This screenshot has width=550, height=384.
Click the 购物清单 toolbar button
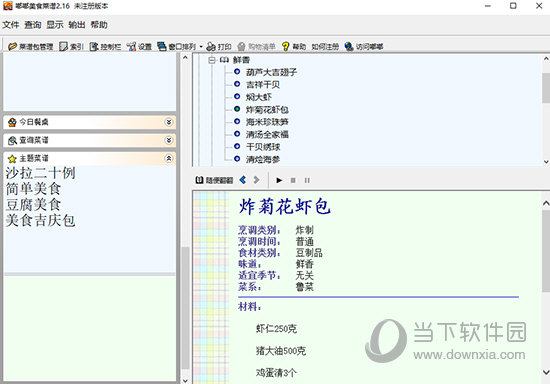coord(256,46)
